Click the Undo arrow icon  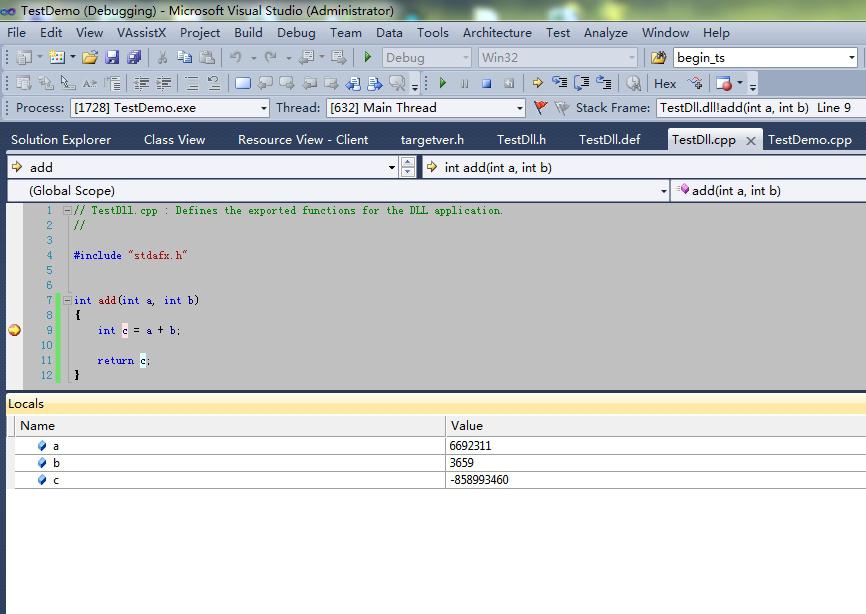[x=236, y=57]
